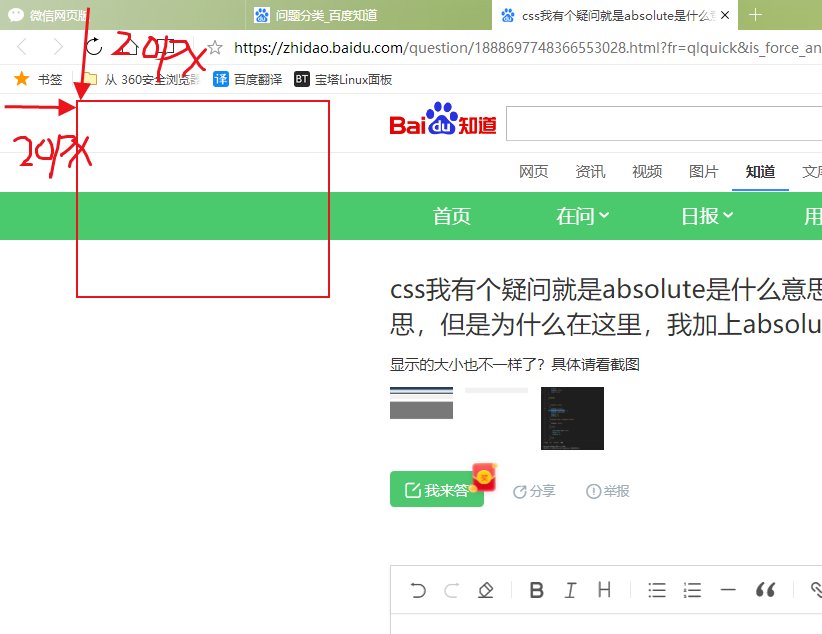Screen dimensions: 822x634
Task: Insert a blockquote in the editor
Action: pyautogui.click(x=766, y=590)
